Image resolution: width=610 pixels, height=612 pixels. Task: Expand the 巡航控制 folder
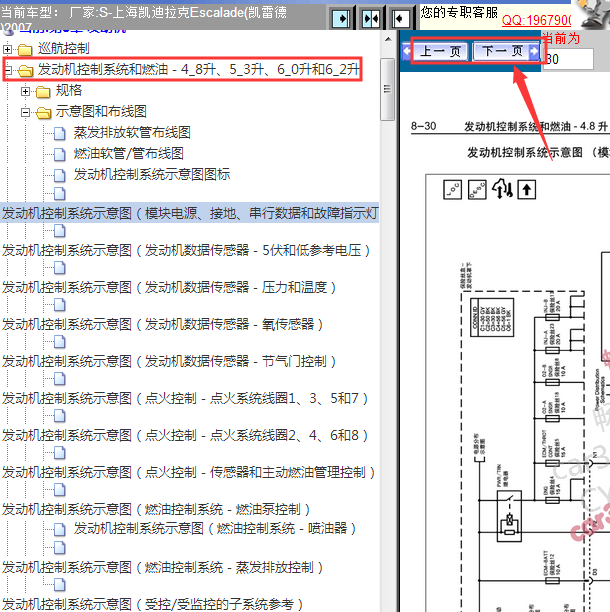(7, 49)
